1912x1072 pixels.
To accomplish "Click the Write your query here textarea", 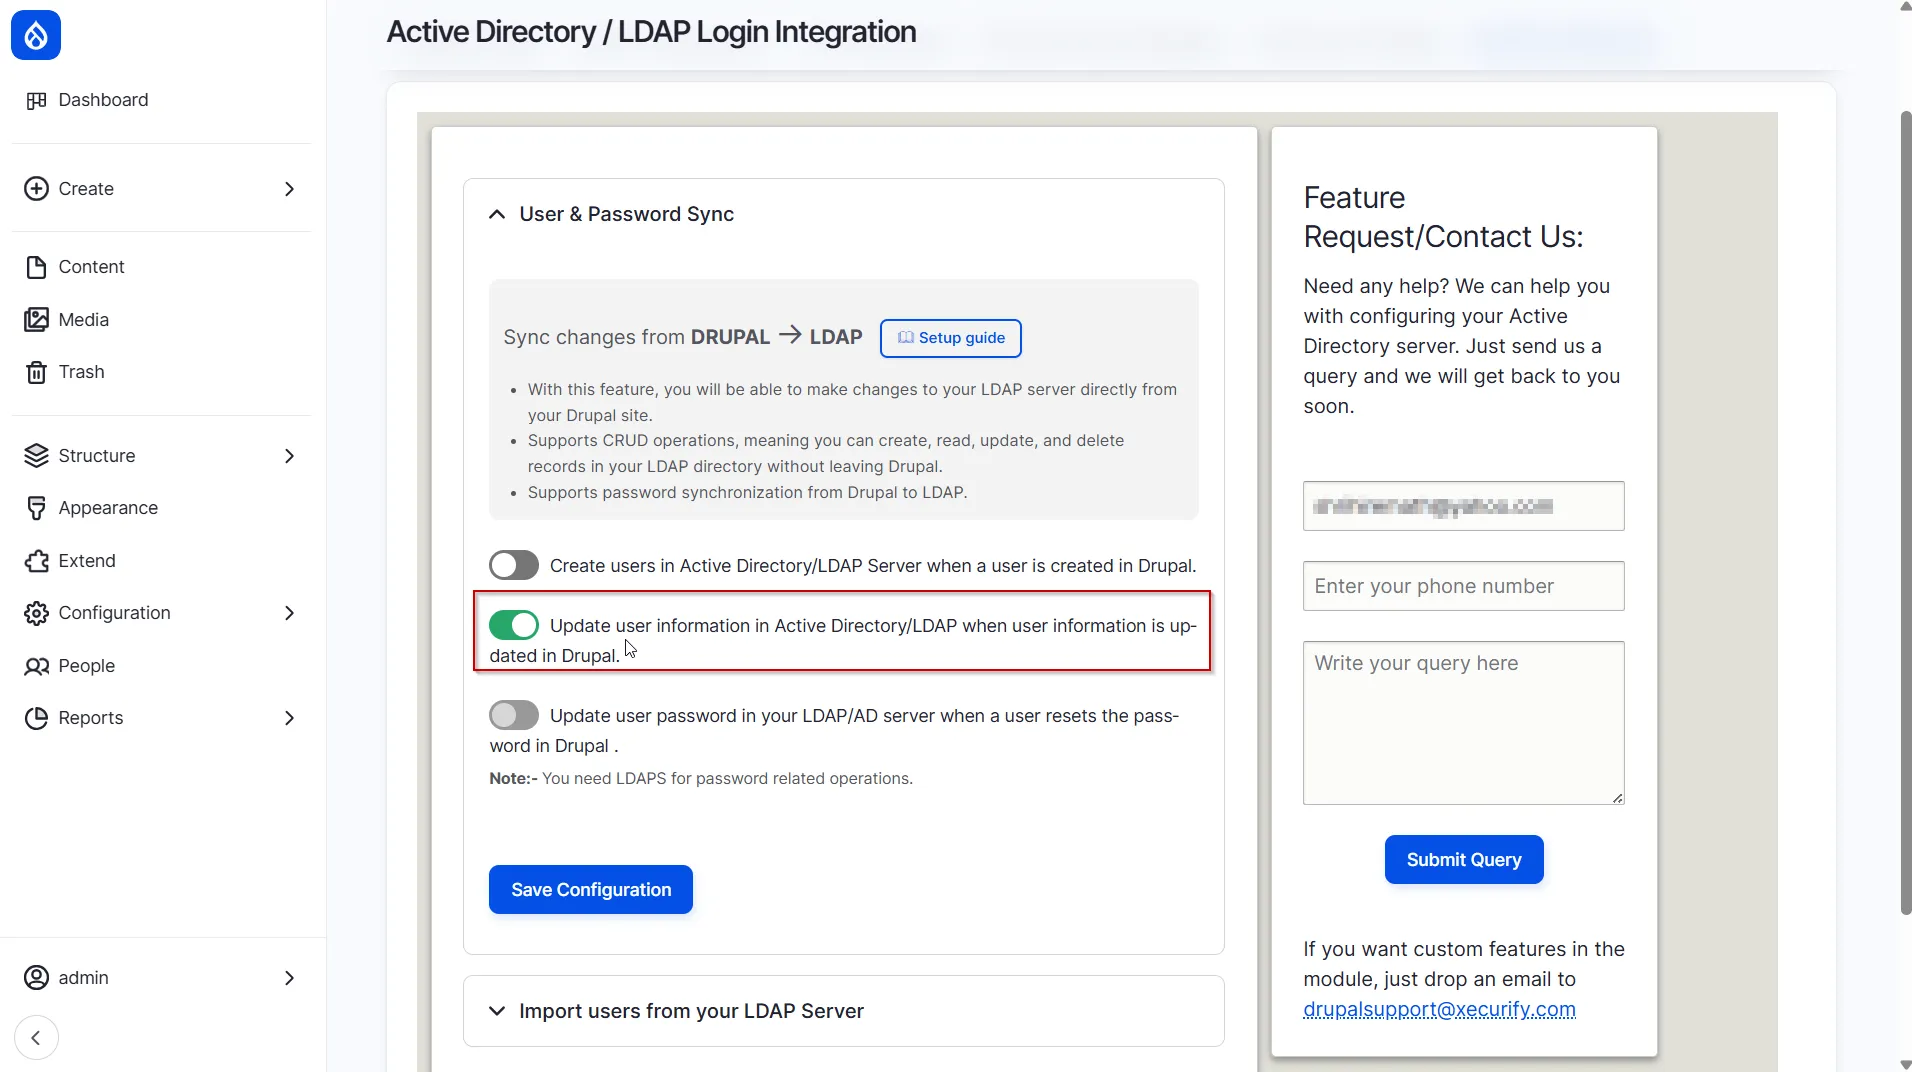I will tap(1464, 723).
